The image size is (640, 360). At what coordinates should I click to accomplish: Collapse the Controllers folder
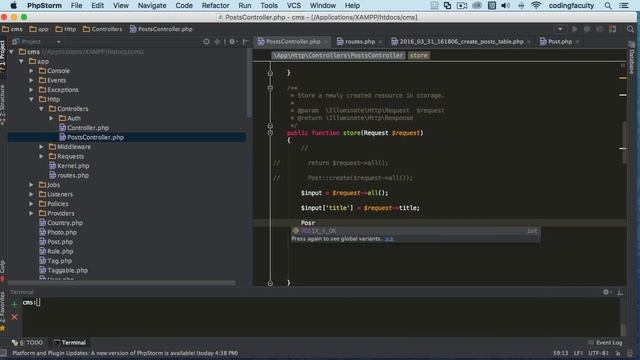click(41, 109)
